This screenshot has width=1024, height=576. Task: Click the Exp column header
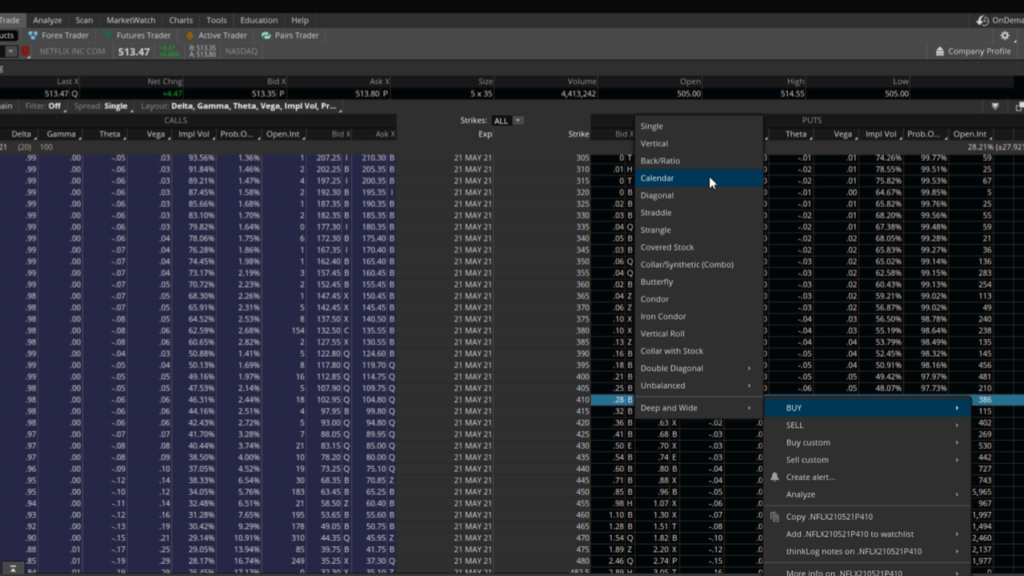point(485,134)
